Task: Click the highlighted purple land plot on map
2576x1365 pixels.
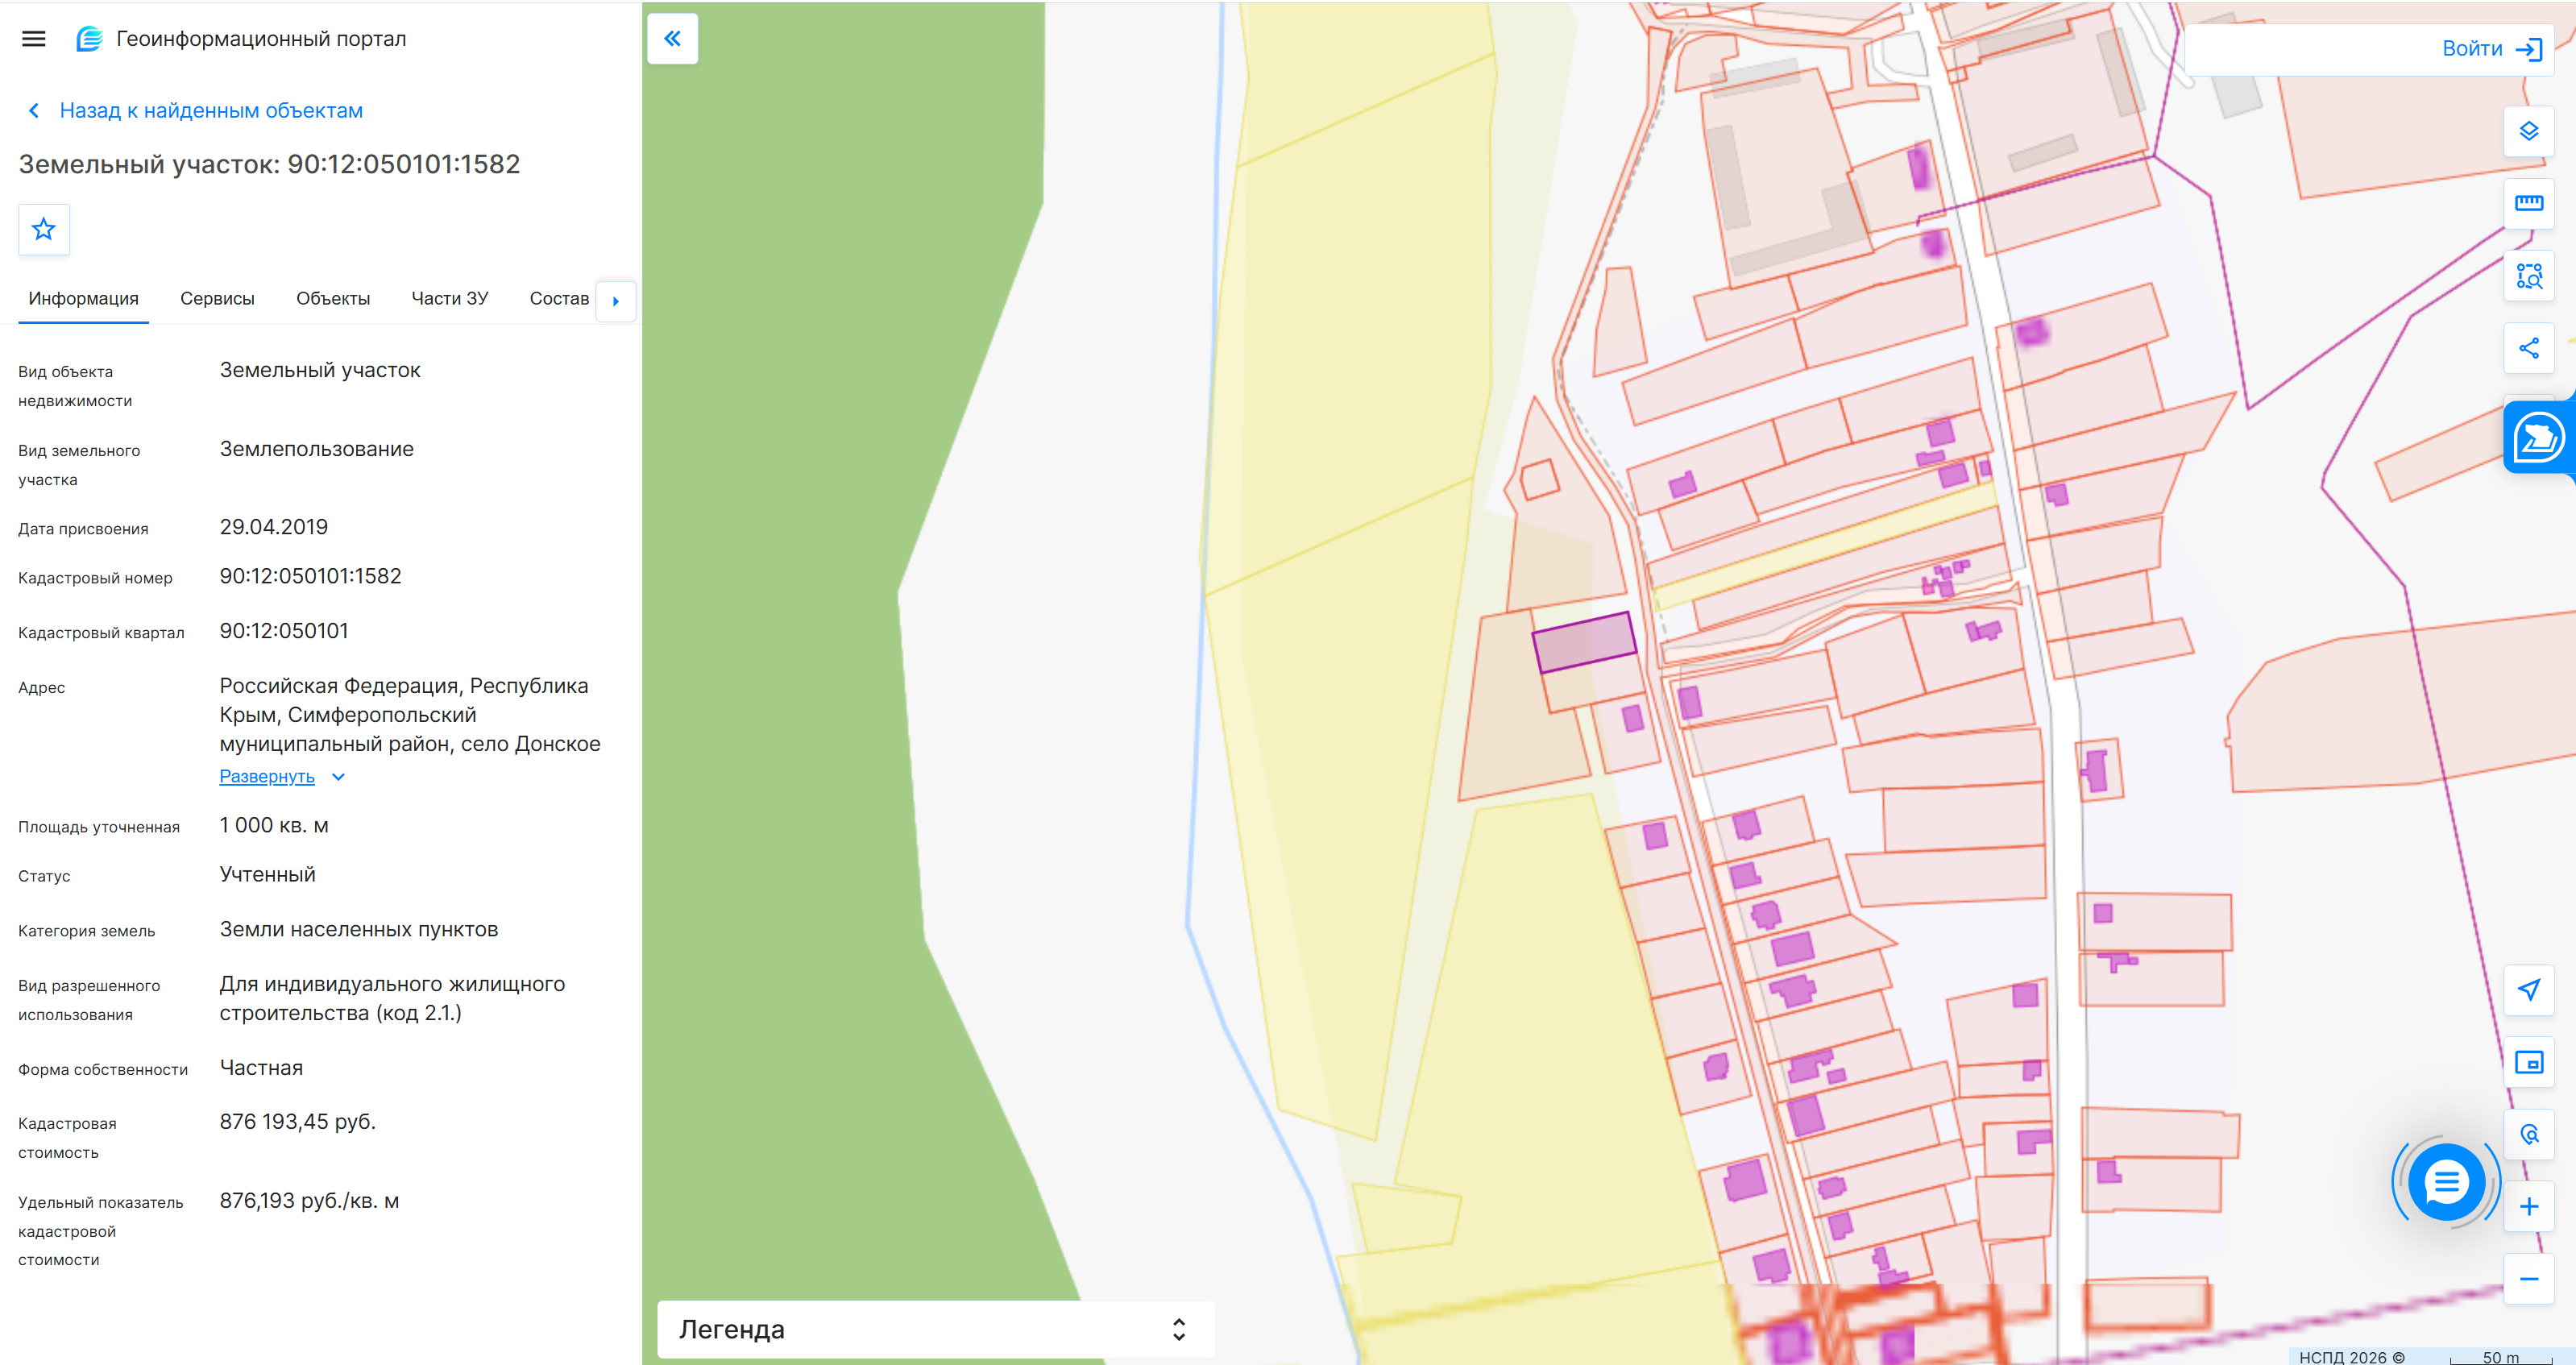Action: [x=1585, y=642]
